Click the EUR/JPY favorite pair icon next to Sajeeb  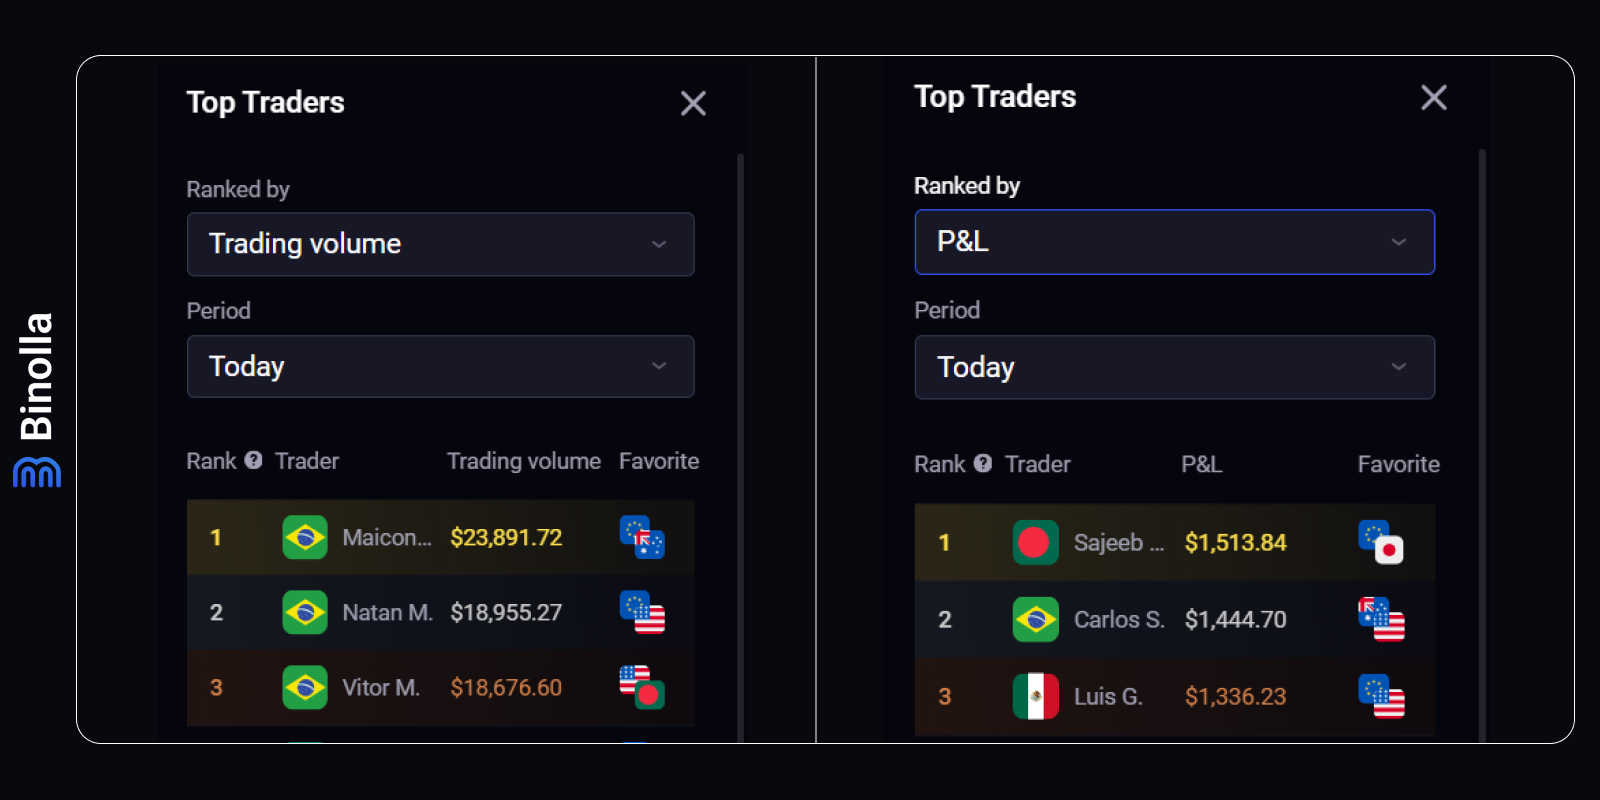(x=1384, y=543)
